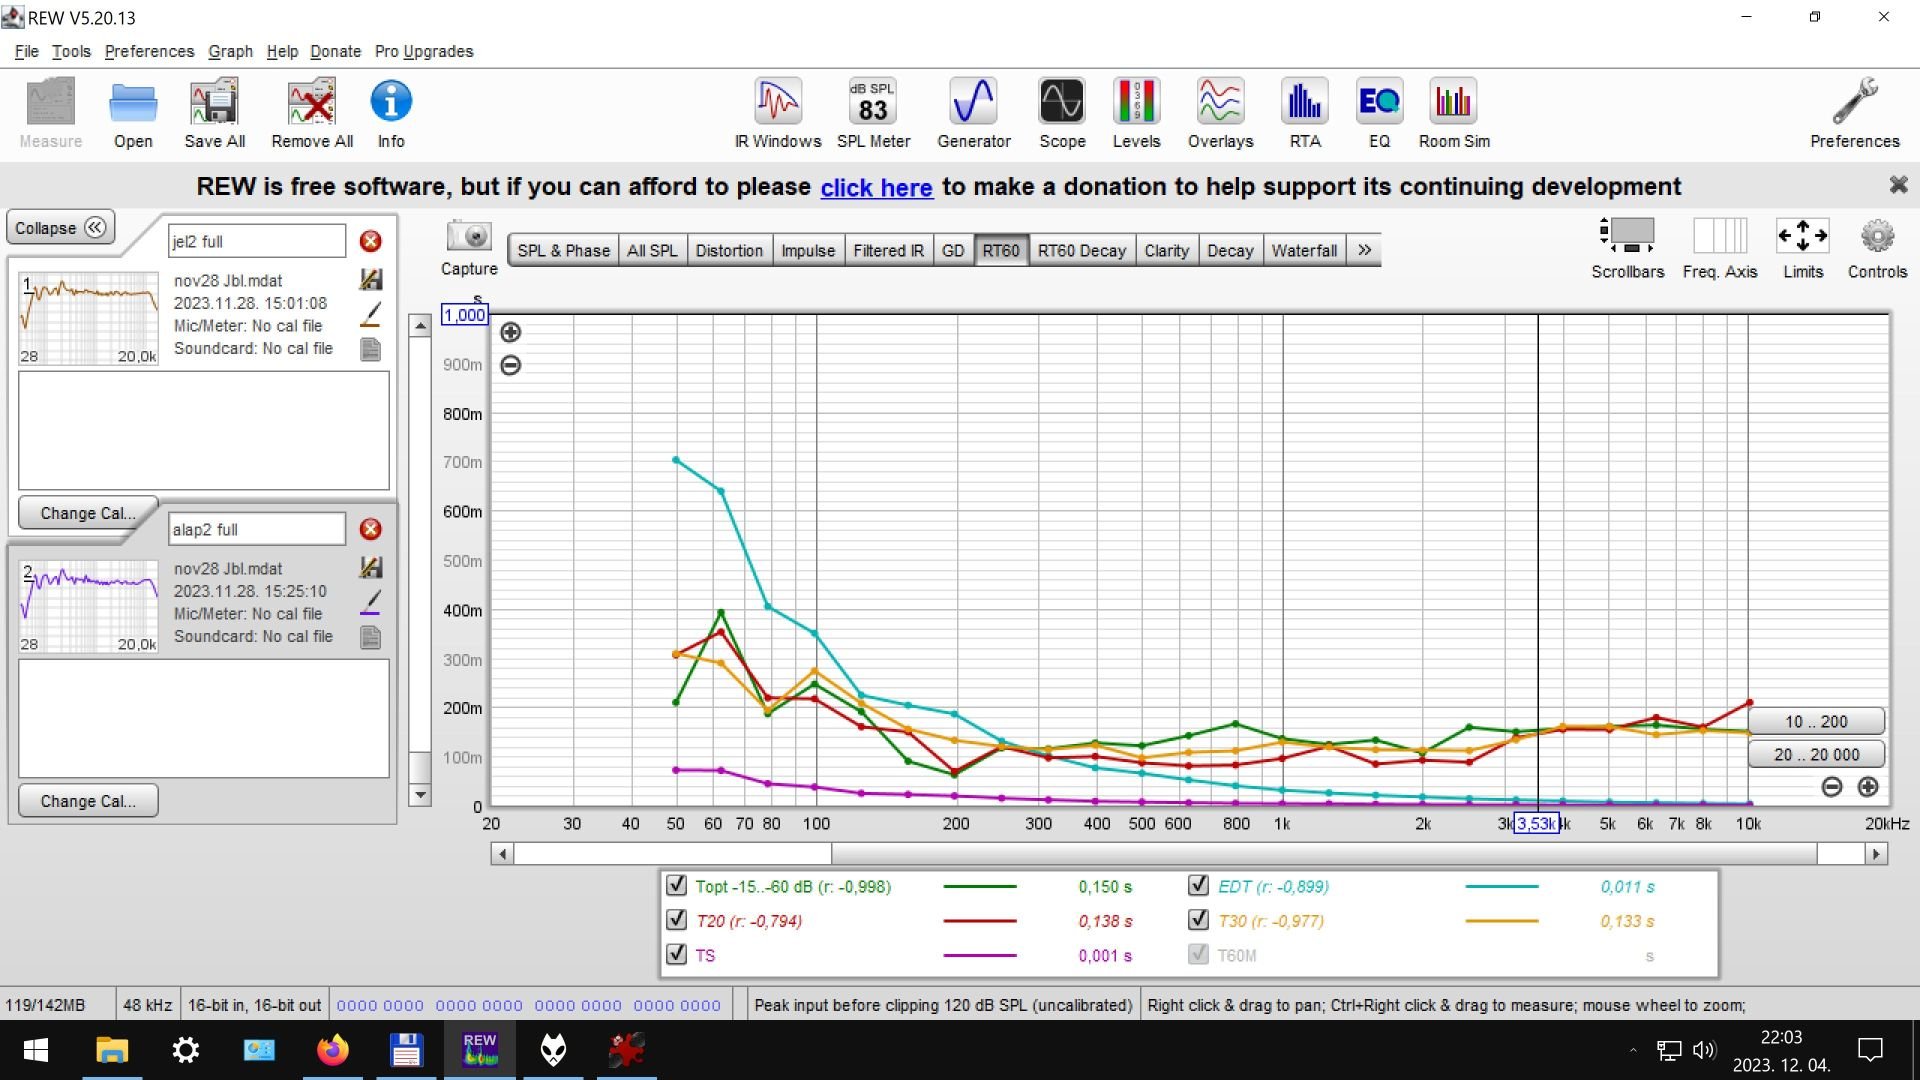
Task: Disable the EDT trace checkbox
Action: (1198, 886)
